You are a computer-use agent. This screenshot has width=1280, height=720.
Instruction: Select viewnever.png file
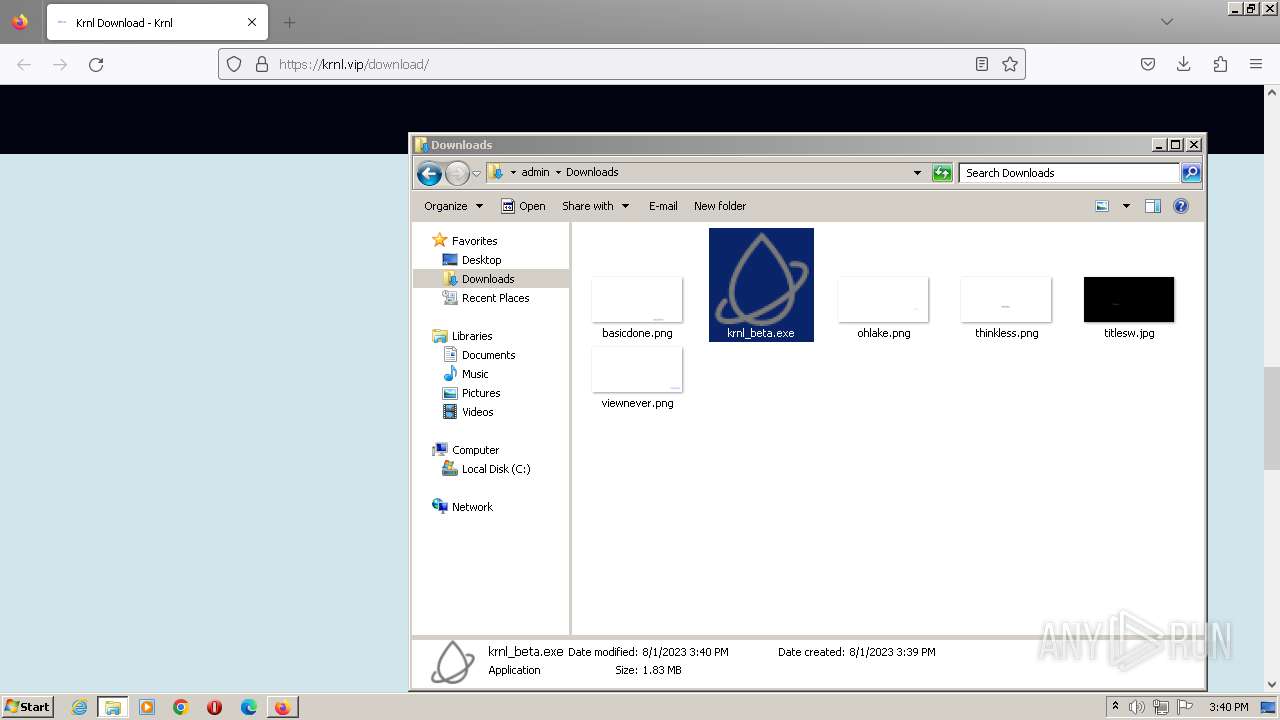pyautogui.click(x=637, y=378)
